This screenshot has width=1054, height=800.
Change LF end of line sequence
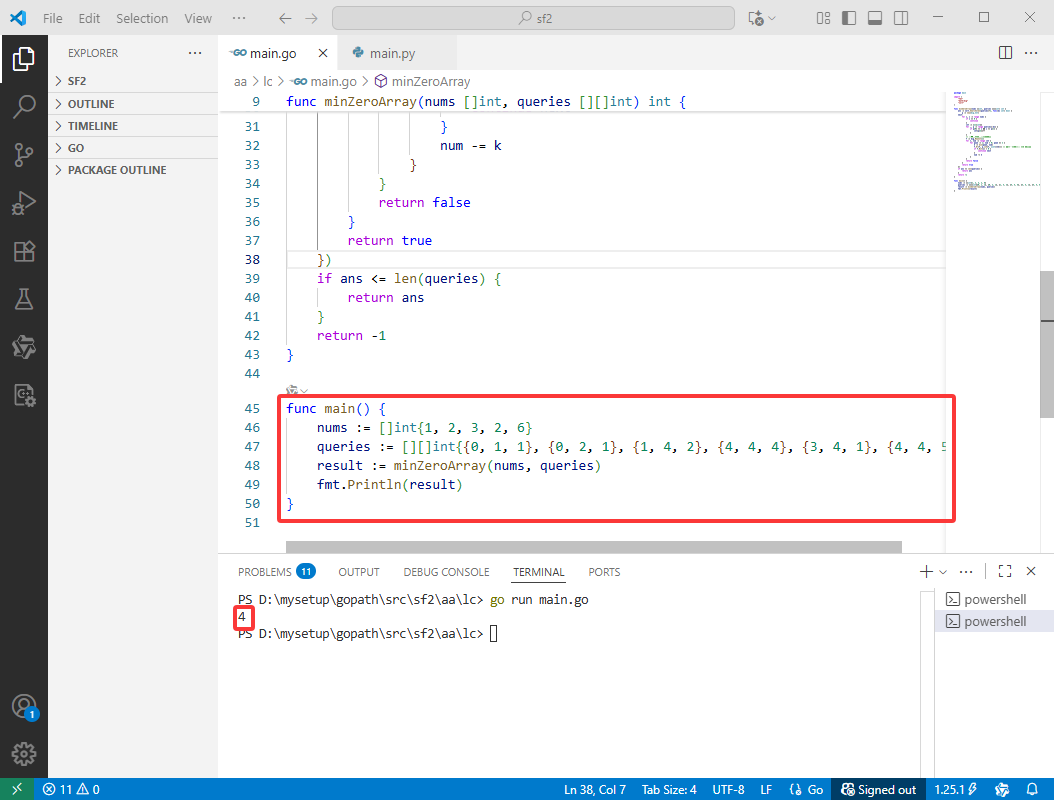[x=766, y=789]
